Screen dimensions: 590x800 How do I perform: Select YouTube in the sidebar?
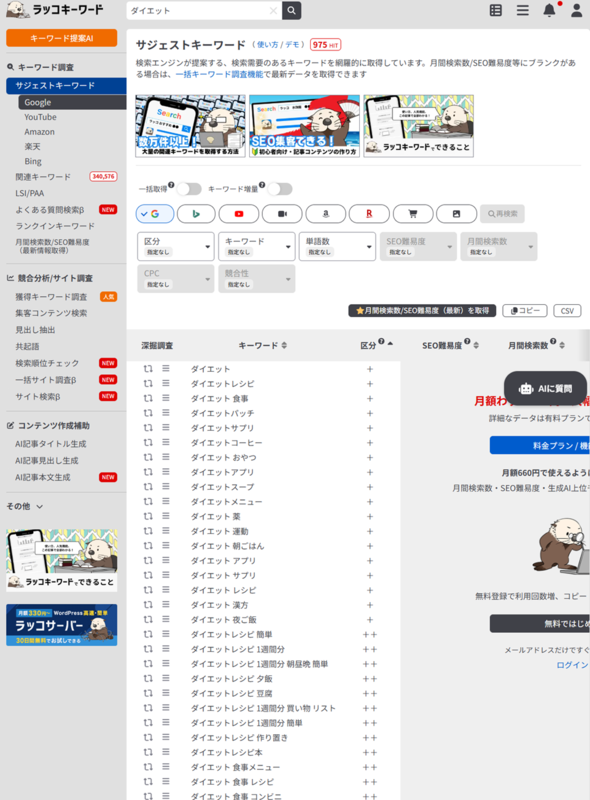pos(40,117)
